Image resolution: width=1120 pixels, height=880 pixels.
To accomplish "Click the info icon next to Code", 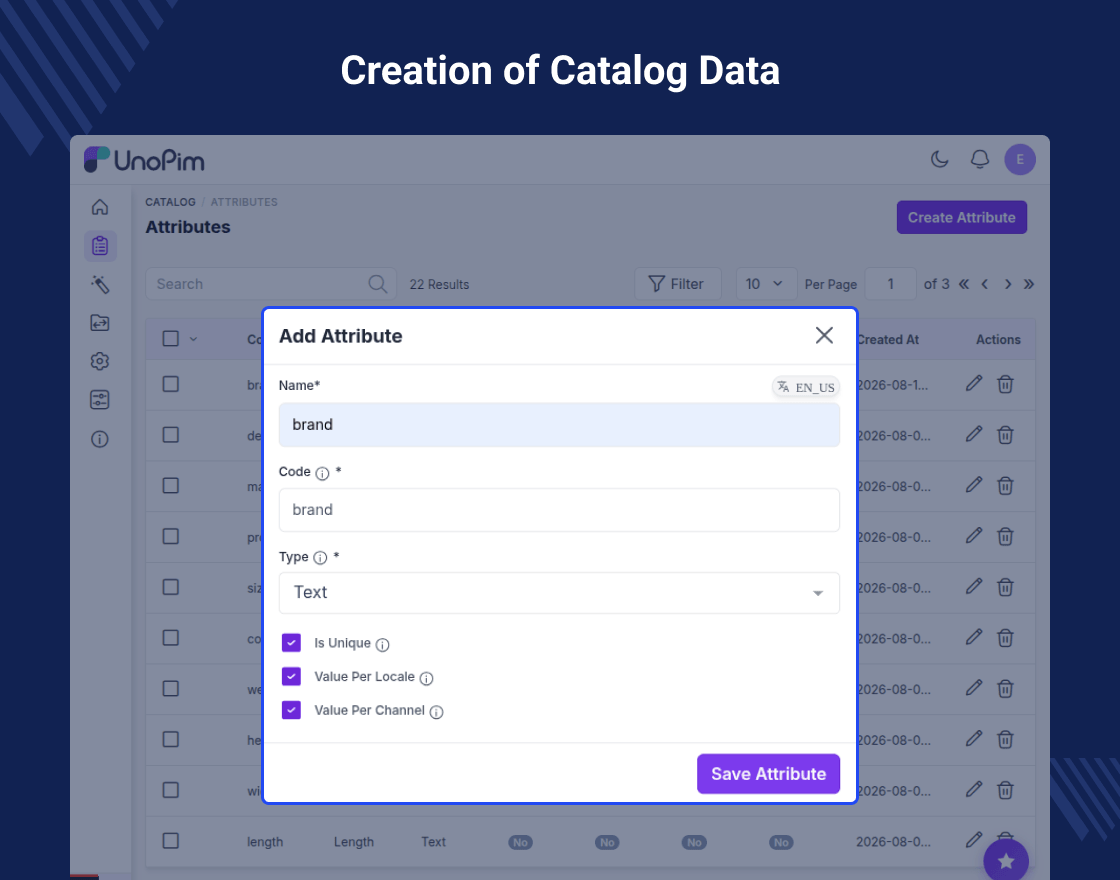I will [x=322, y=474].
